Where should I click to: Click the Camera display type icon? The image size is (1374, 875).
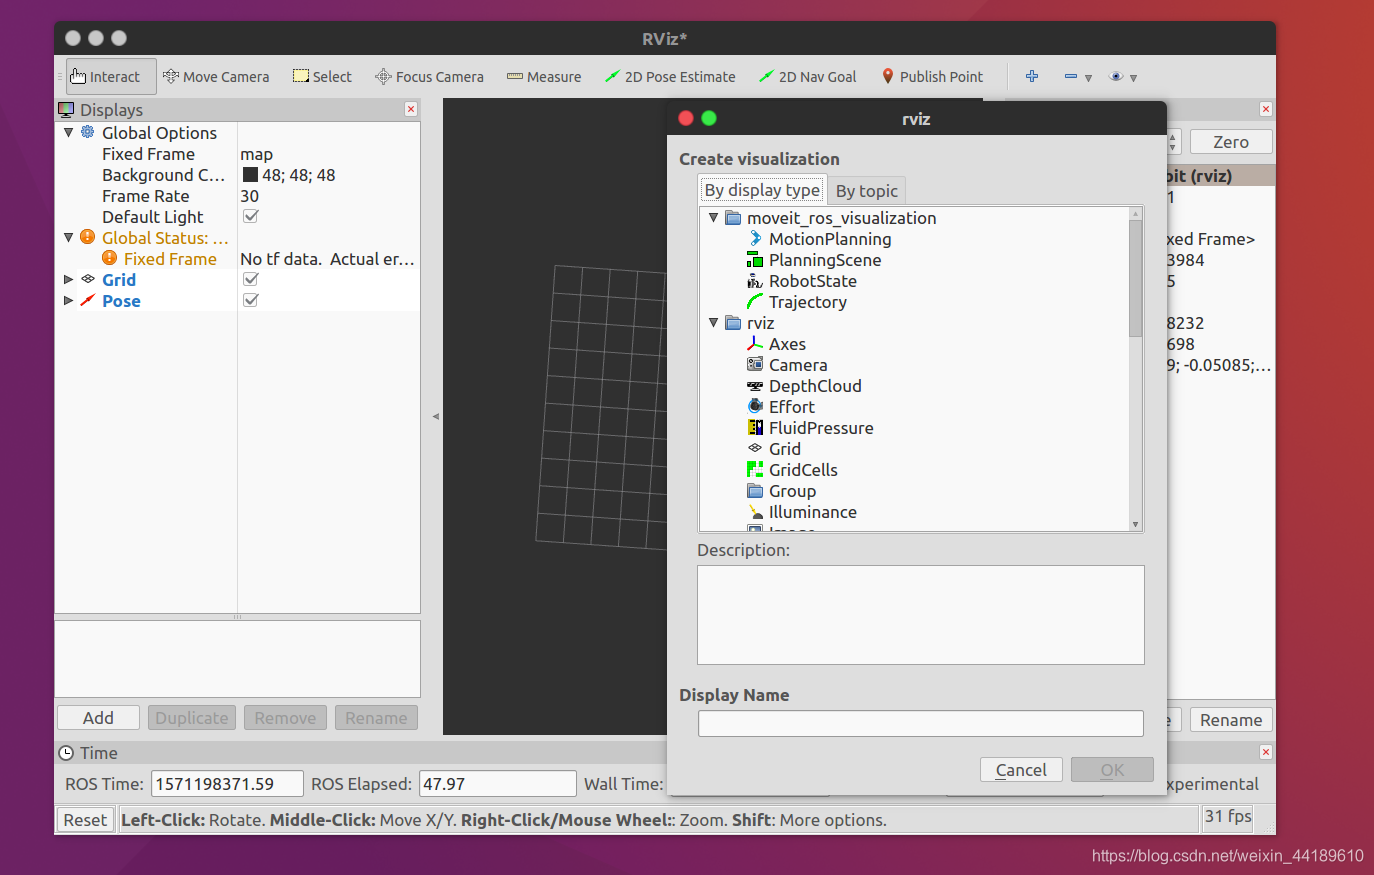click(755, 365)
